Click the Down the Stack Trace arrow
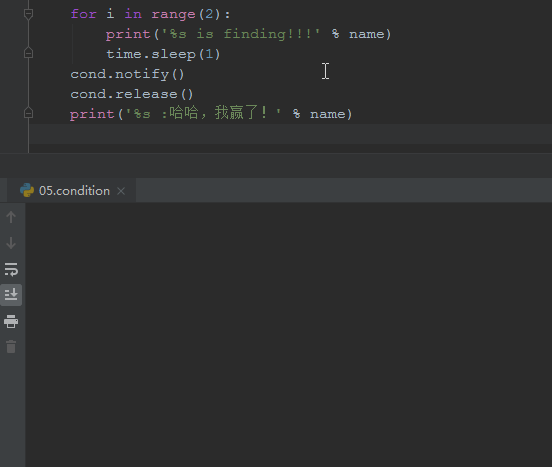 click(x=11, y=243)
